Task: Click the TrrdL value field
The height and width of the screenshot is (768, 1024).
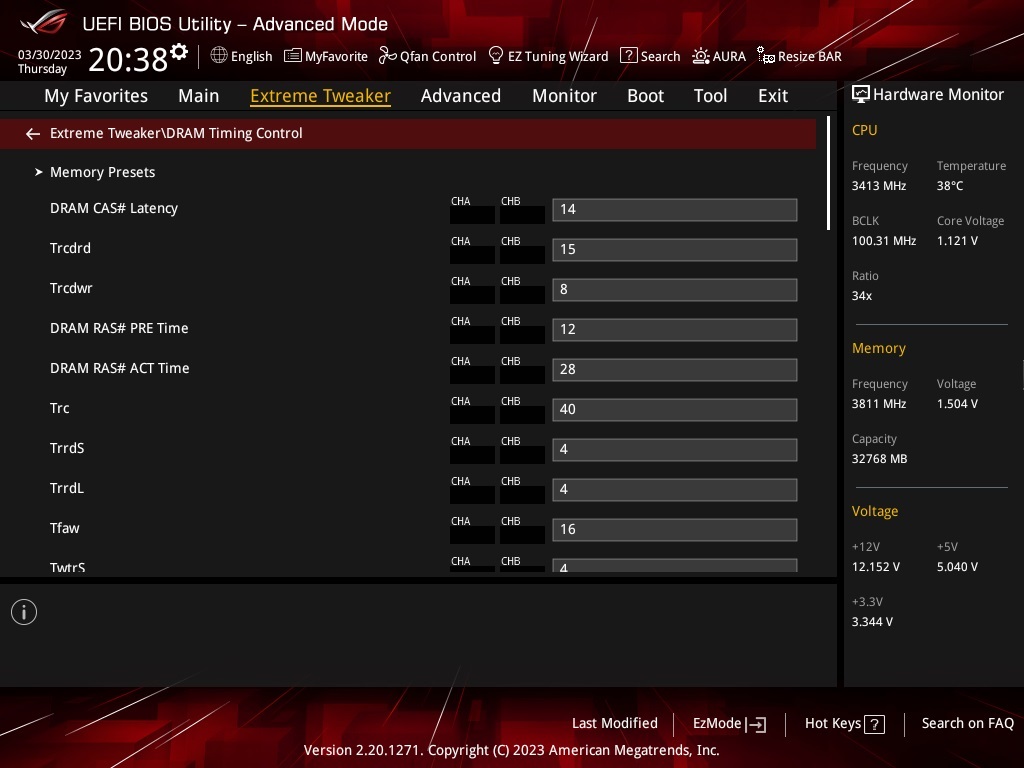Action: coord(675,490)
